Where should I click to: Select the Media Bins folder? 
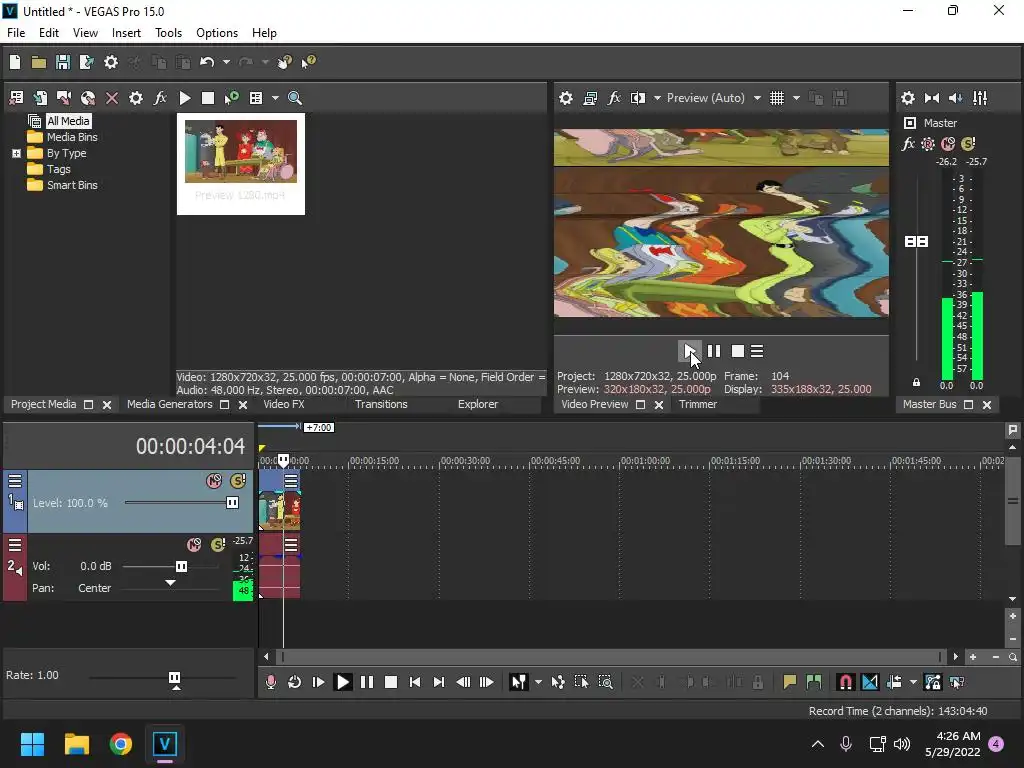(x=72, y=137)
